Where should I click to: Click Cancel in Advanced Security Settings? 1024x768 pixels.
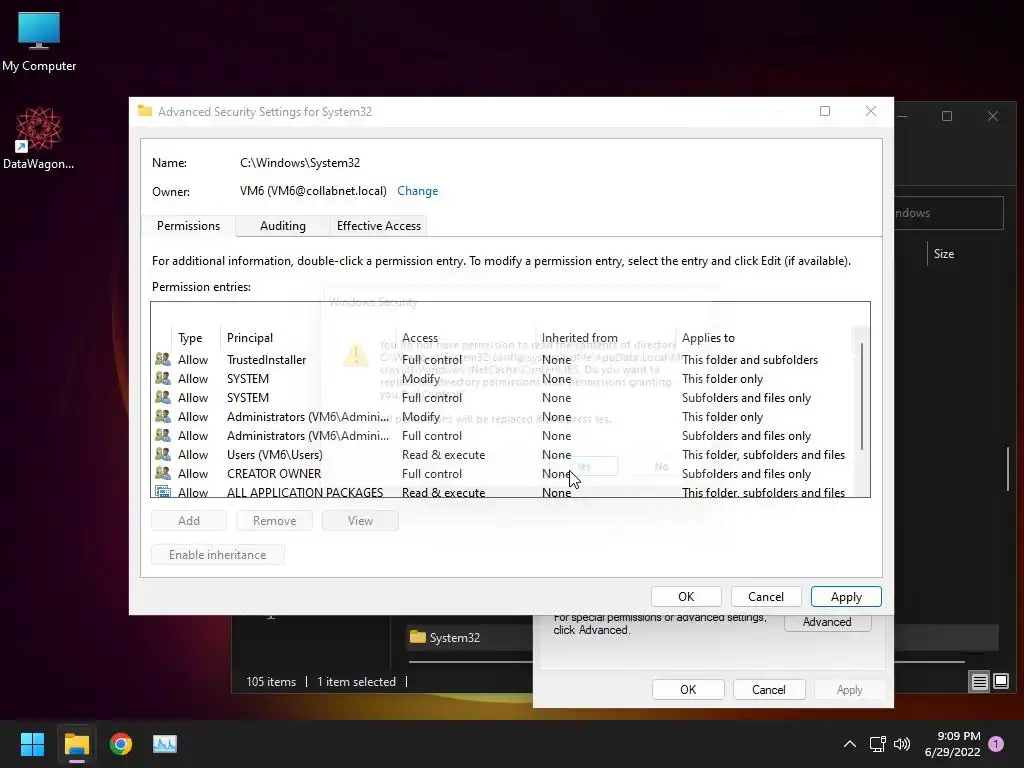point(765,596)
